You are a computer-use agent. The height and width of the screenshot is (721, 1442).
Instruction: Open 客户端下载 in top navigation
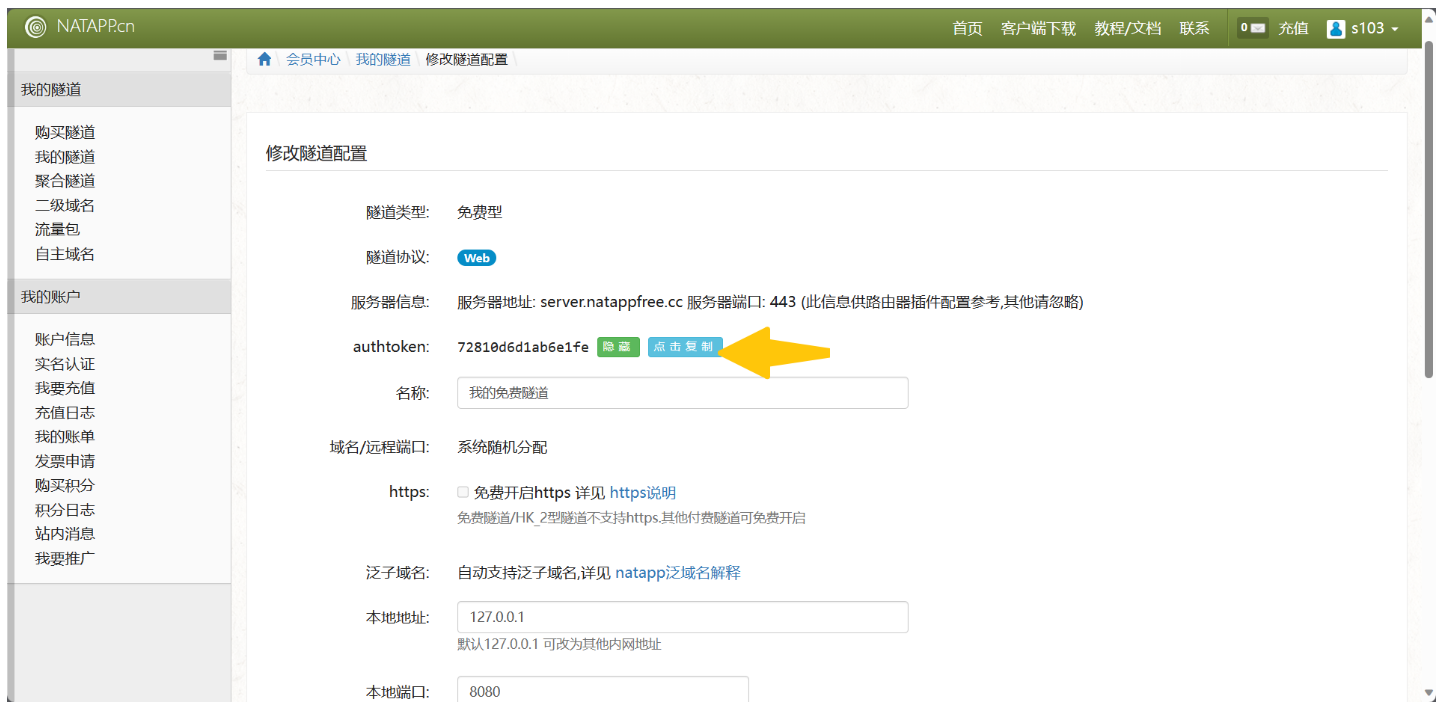pyautogui.click(x=1038, y=28)
